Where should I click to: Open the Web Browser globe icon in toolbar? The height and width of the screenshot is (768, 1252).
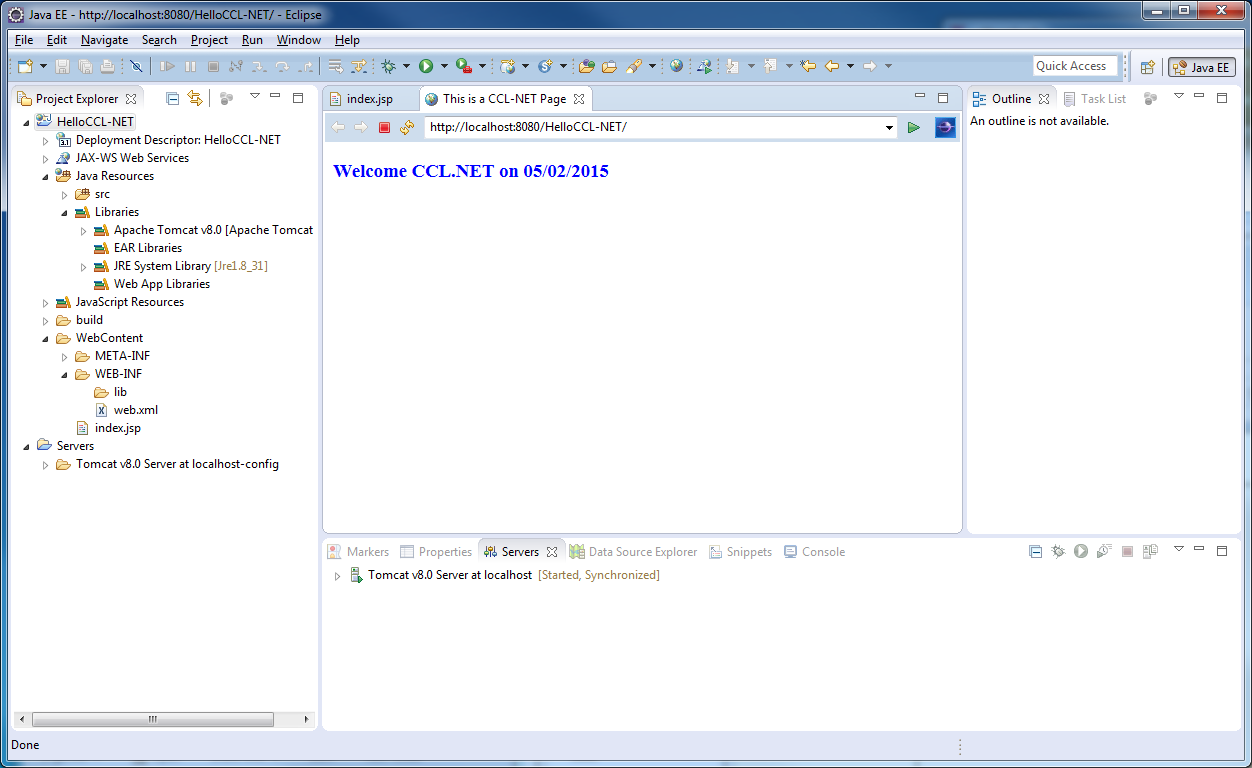coord(677,66)
